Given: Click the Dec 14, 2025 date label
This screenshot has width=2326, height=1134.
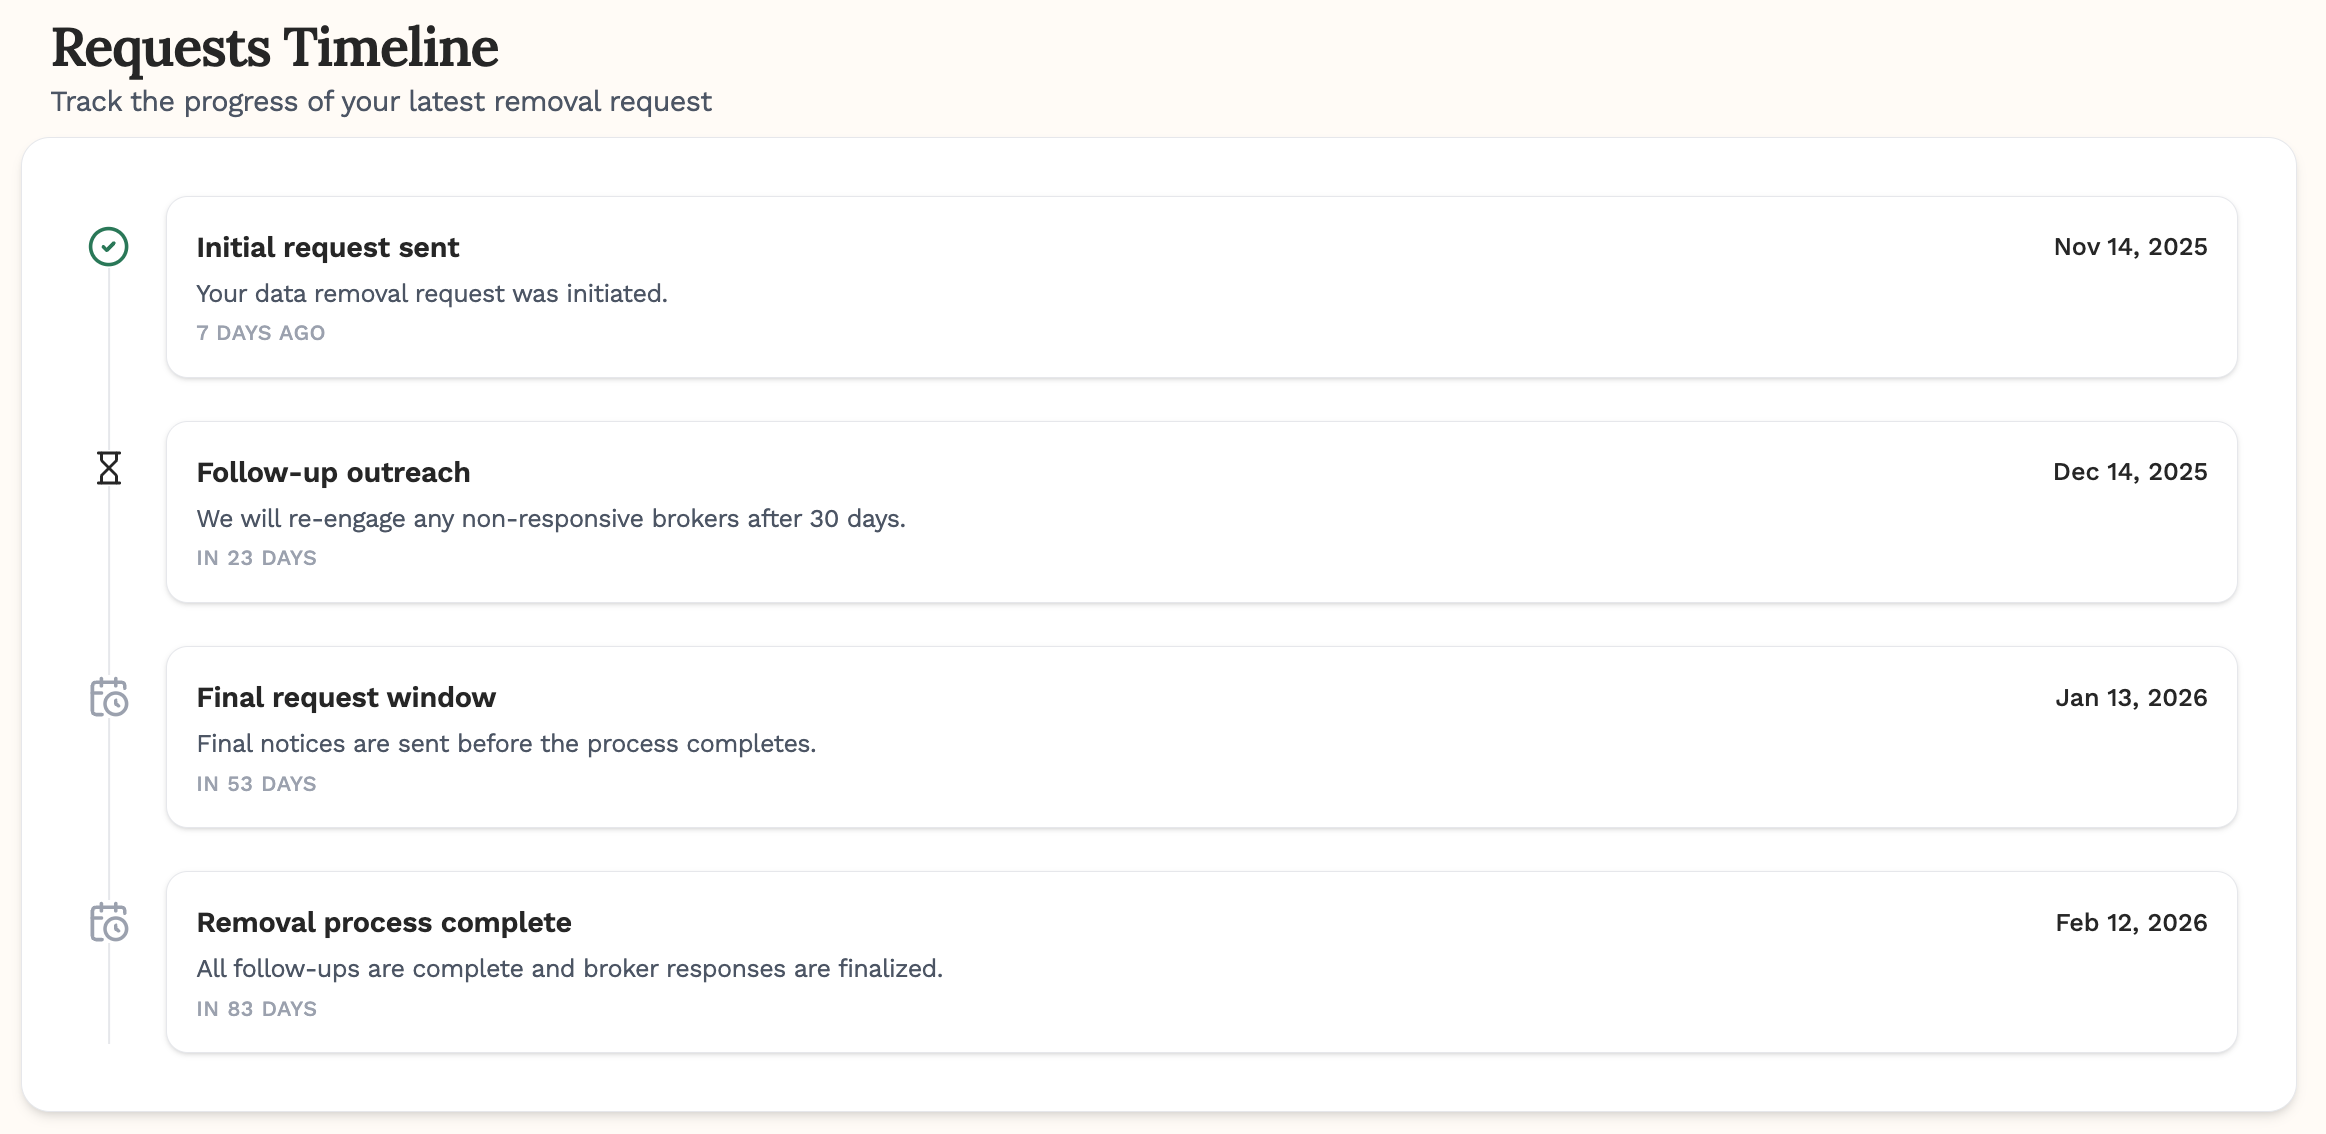Looking at the screenshot, I should point(2129,472).
